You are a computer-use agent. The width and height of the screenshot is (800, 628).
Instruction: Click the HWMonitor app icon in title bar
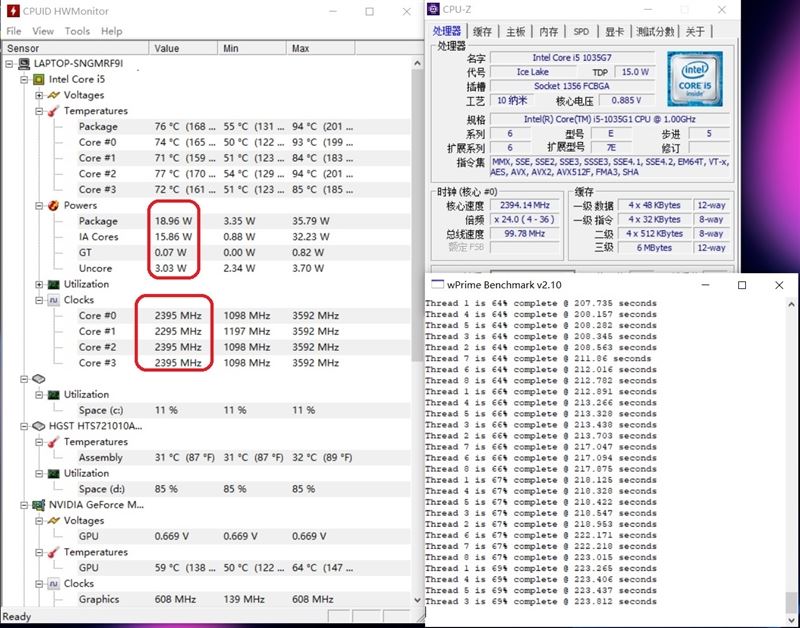click(x=13, y=11)
